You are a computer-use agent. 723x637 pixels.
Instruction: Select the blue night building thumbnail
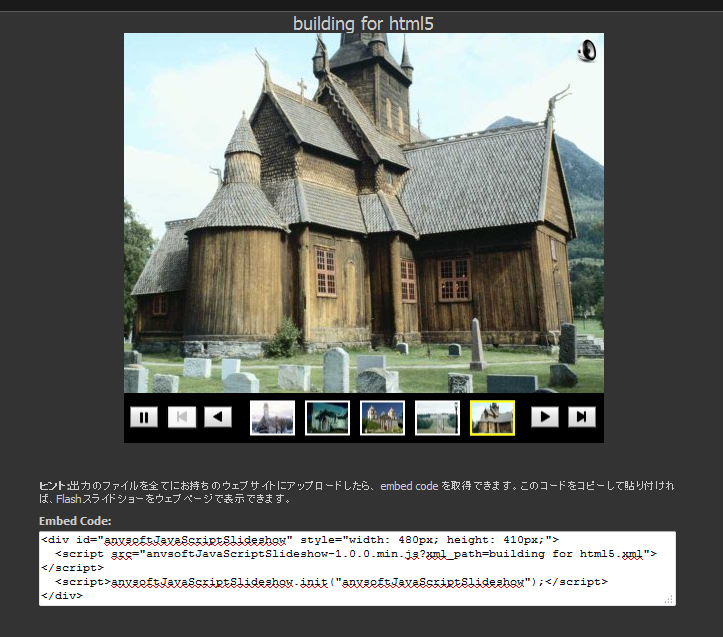327,418
